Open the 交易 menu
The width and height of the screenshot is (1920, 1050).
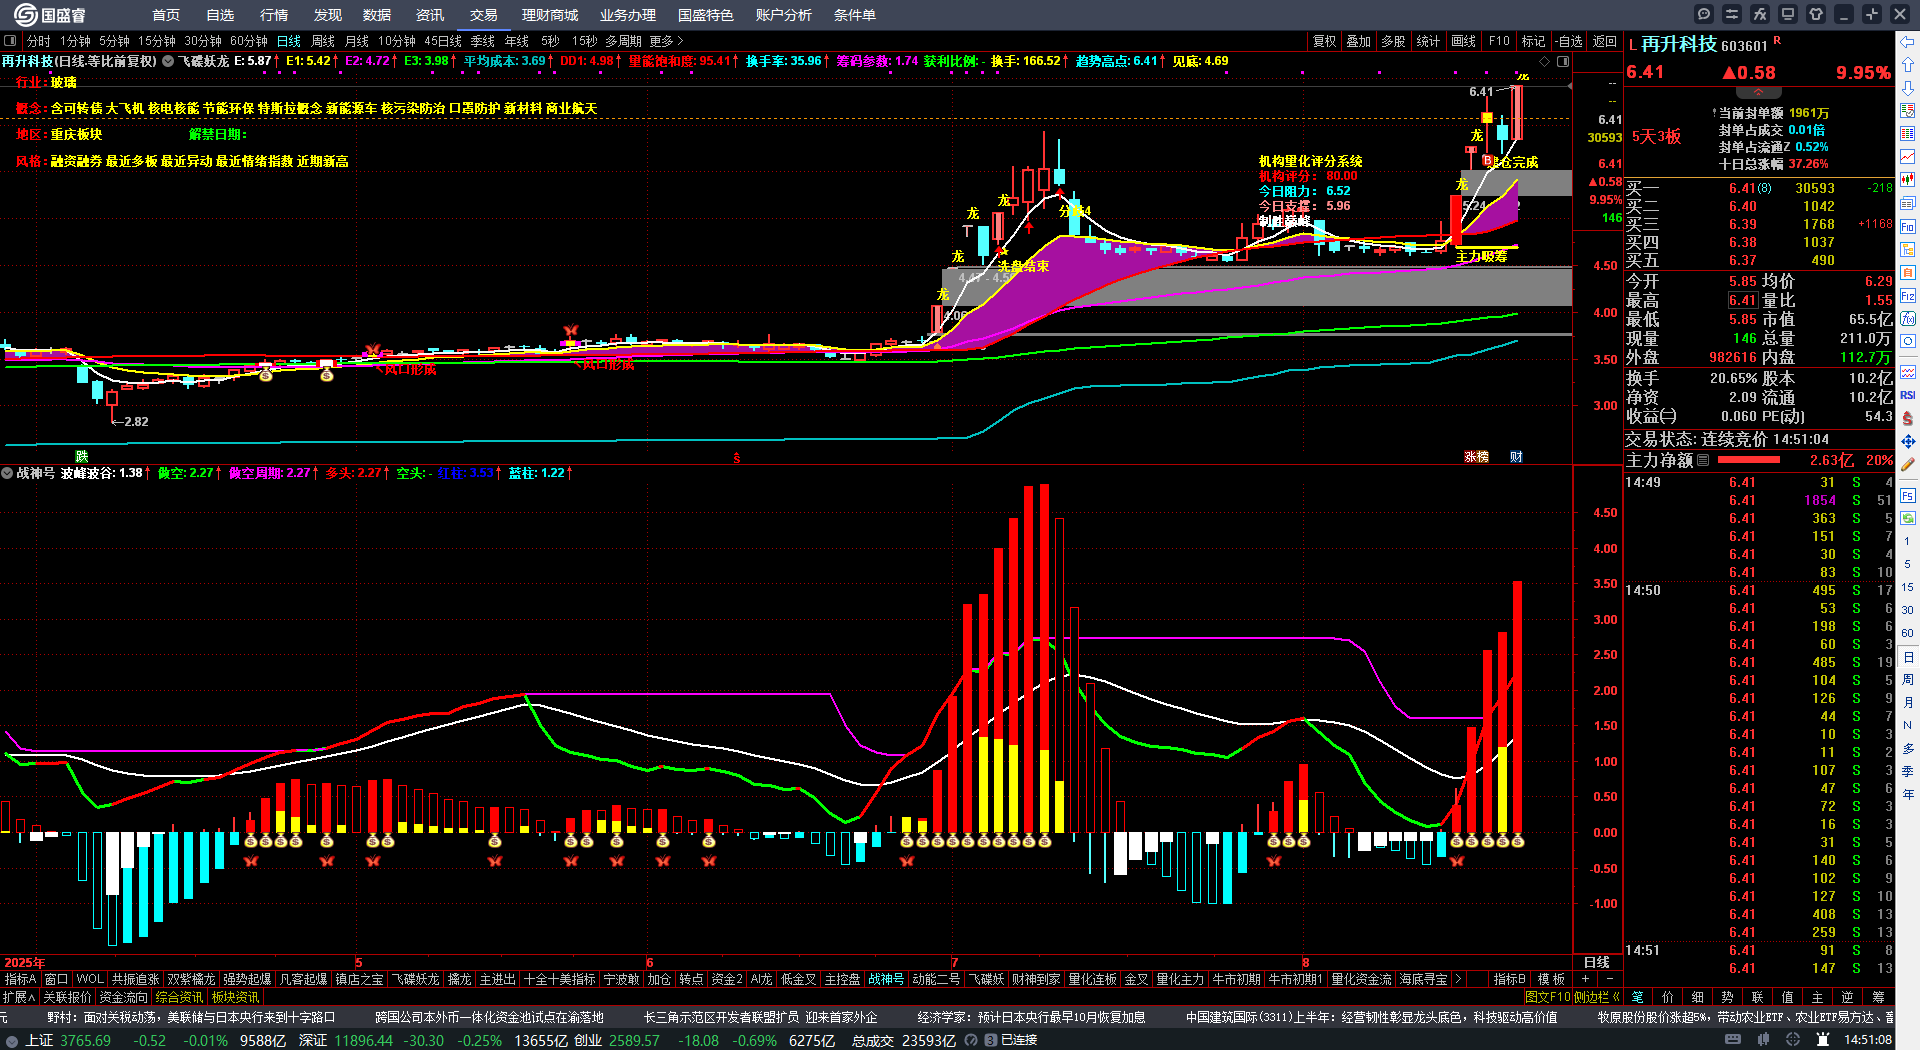point(484,15)
